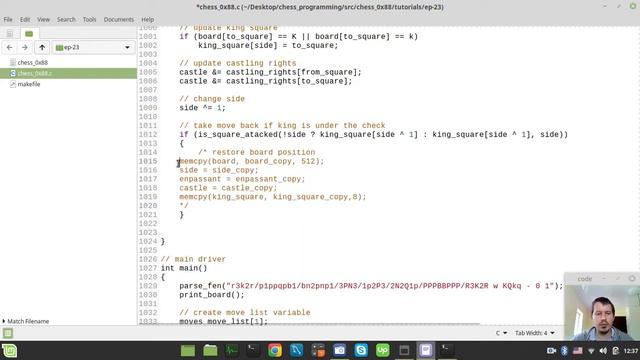This screenshot has height=360, width=640.
Task: Launch the System Monitor from taskbar
Action: click(x=232, y=351)
